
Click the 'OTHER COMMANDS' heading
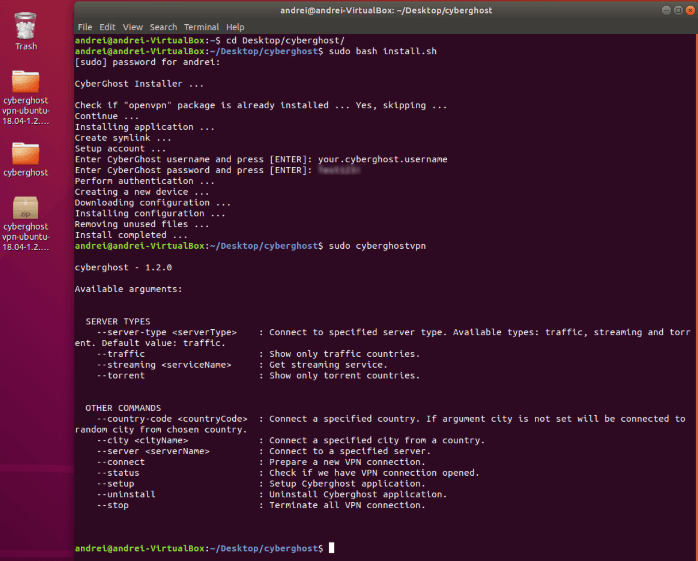click(123, 408)
